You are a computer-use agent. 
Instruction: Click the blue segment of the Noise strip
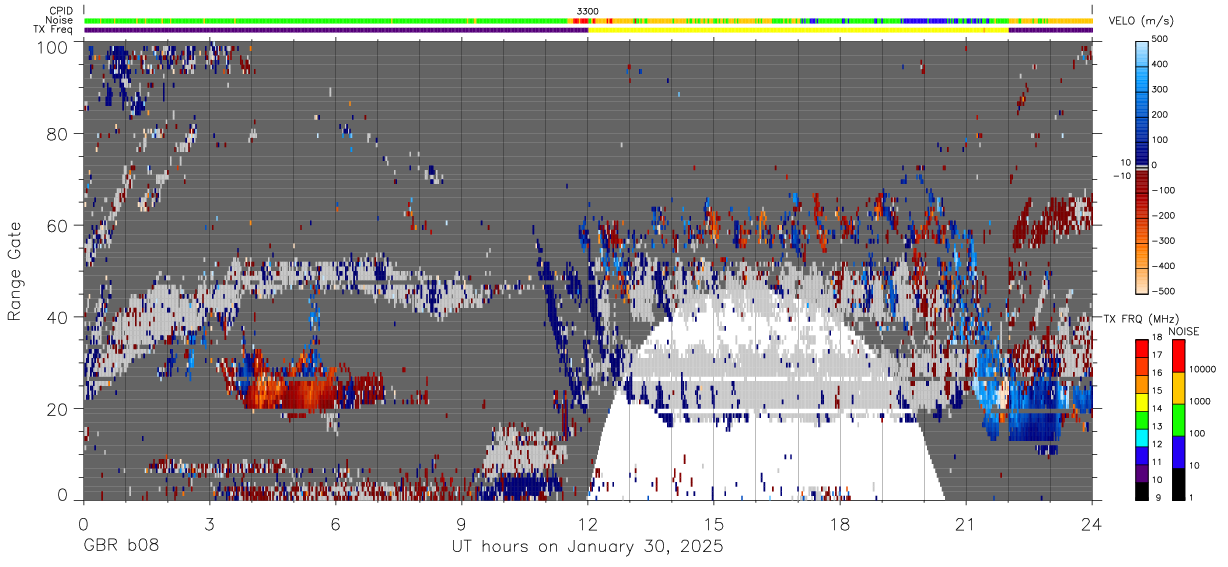click(x=925, y=20)
